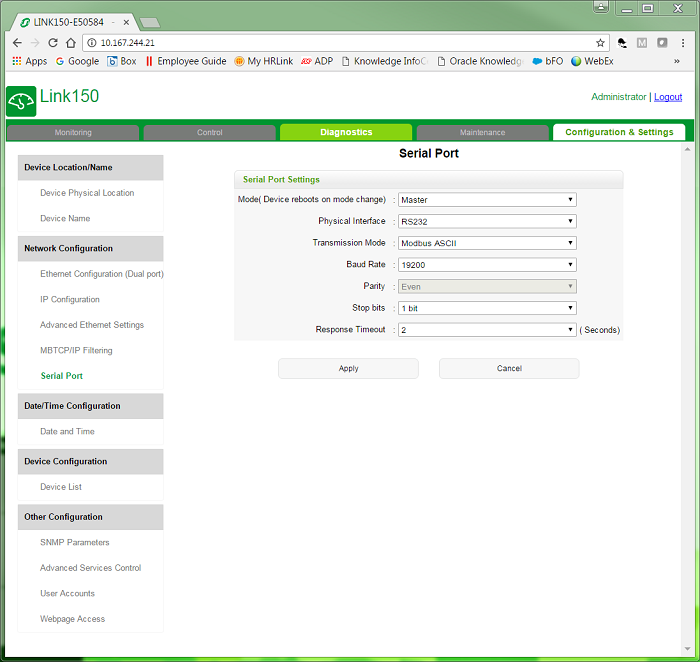Click gray square extension icon
The width and height of the screenshot is (700, 662).
[662, 43]
